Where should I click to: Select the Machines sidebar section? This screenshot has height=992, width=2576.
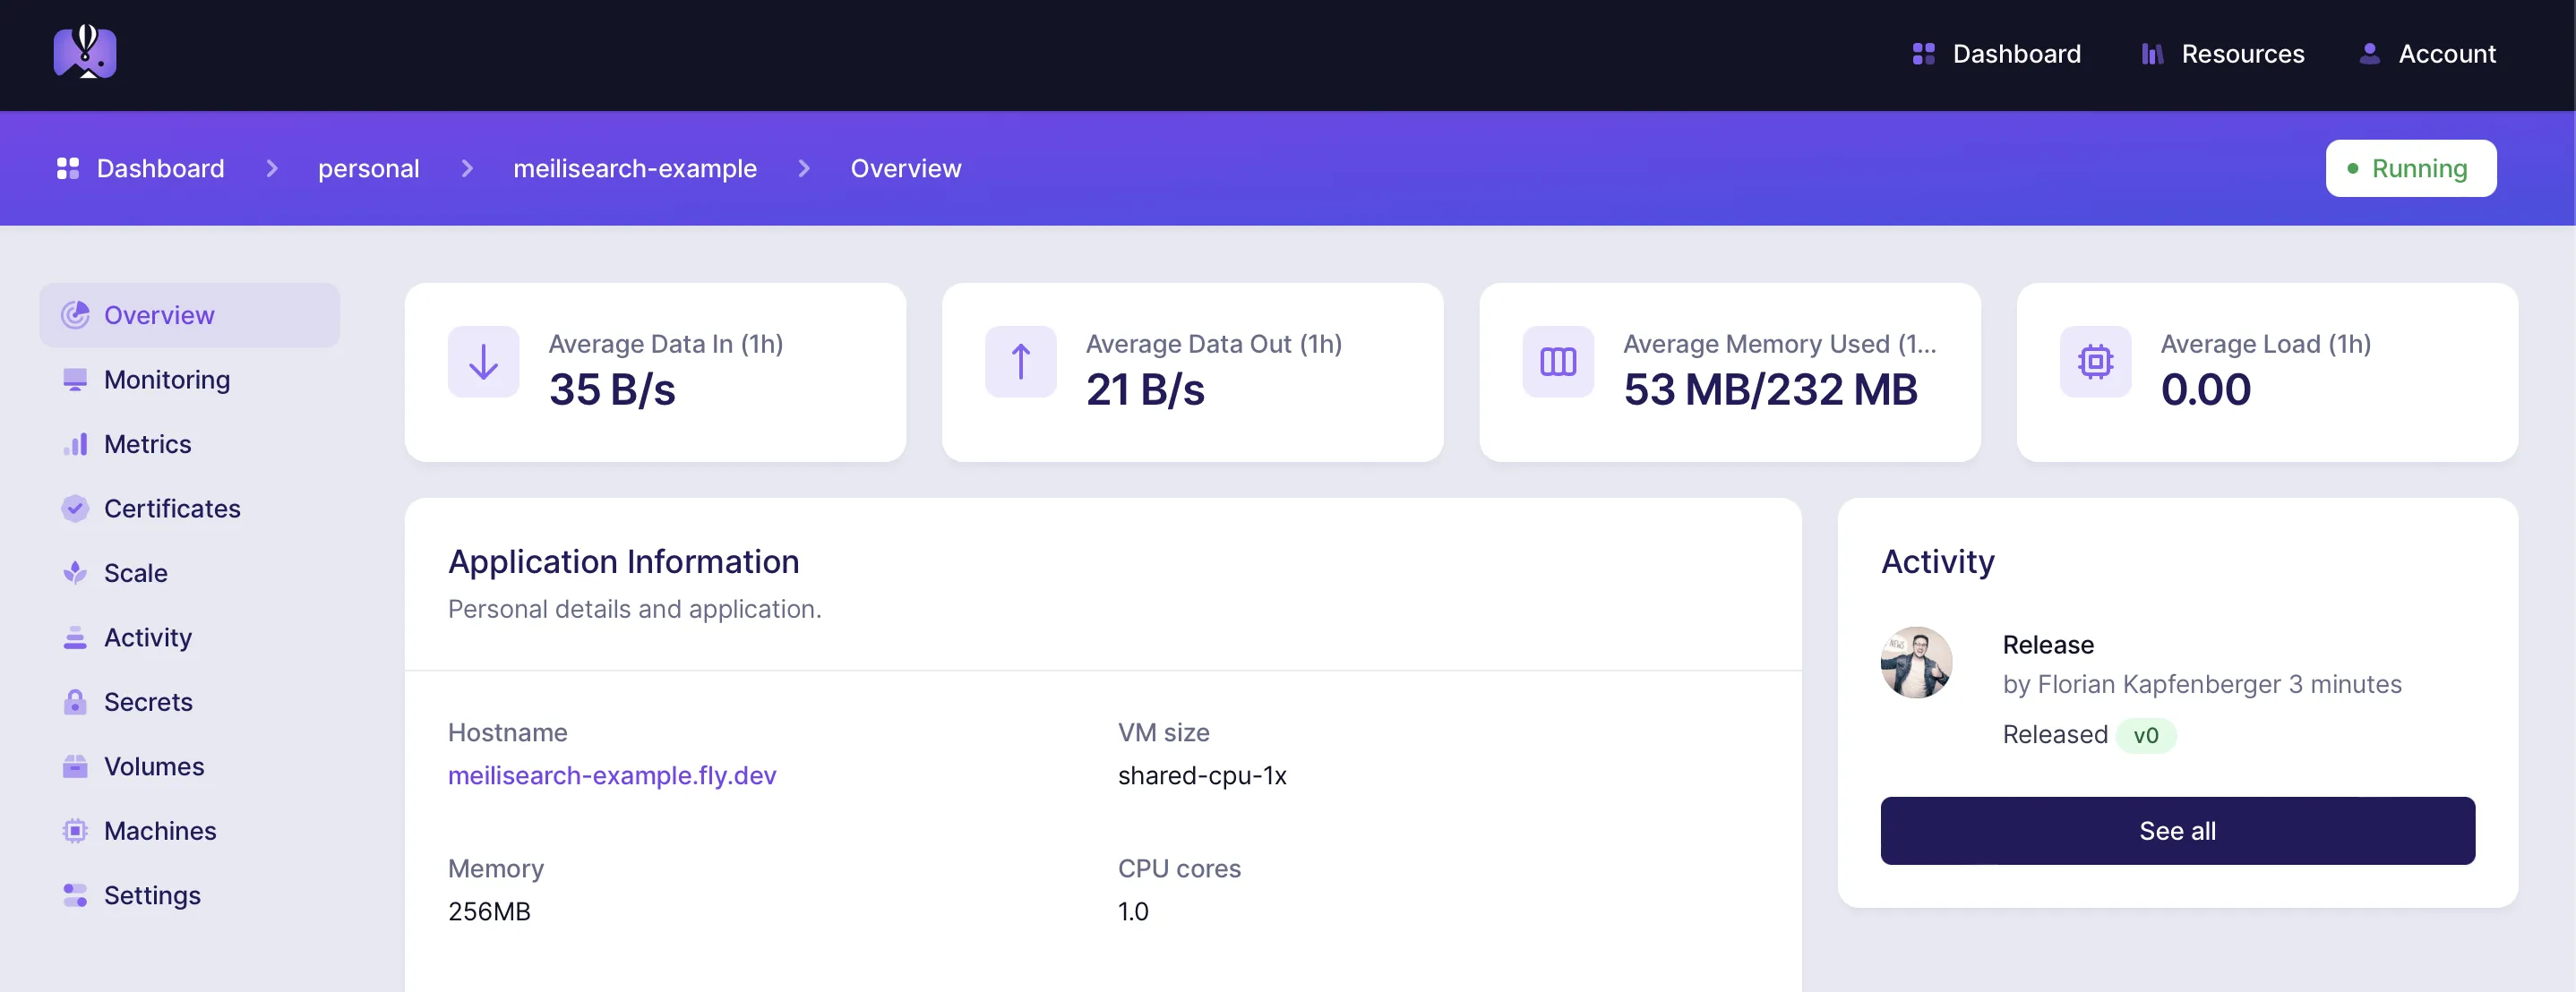190,831
